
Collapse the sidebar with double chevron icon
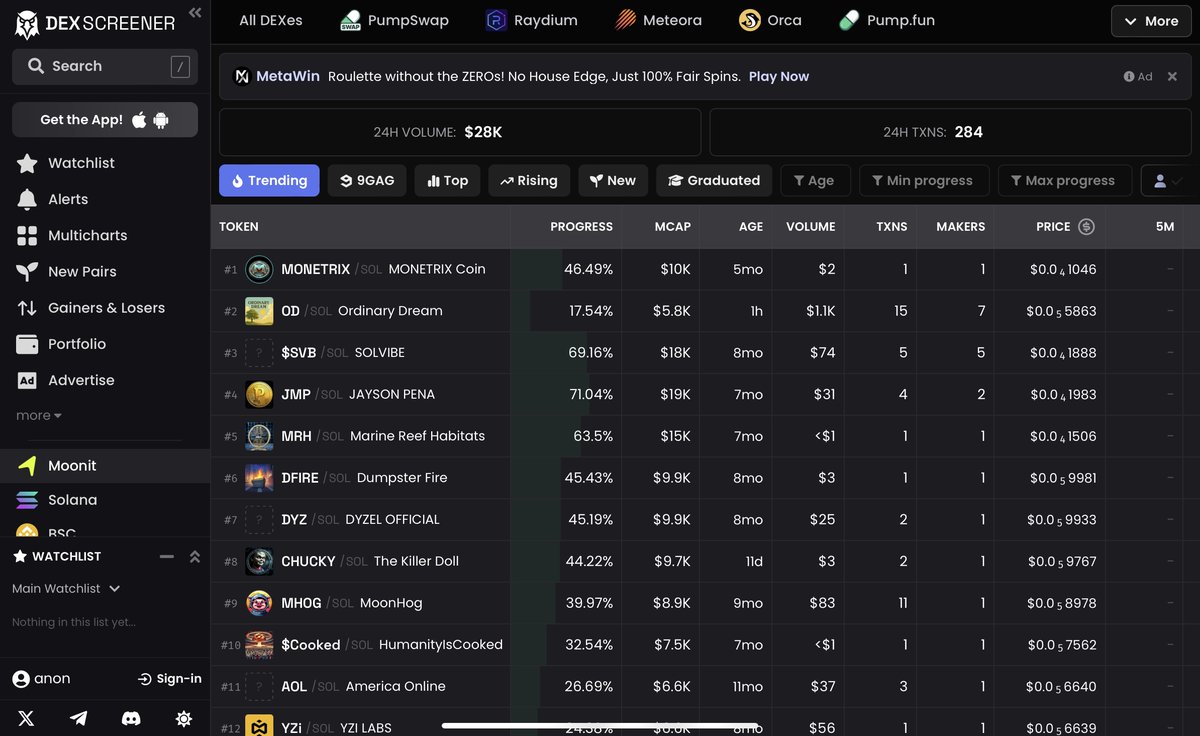tap(195, 13)
